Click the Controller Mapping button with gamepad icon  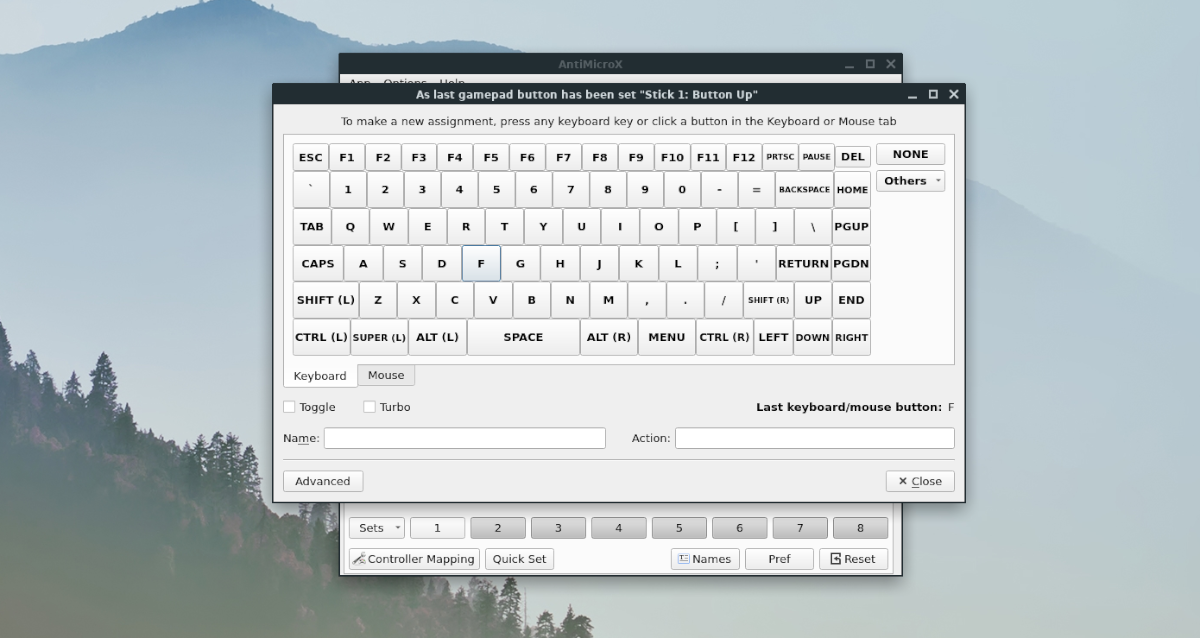[414, 559]
